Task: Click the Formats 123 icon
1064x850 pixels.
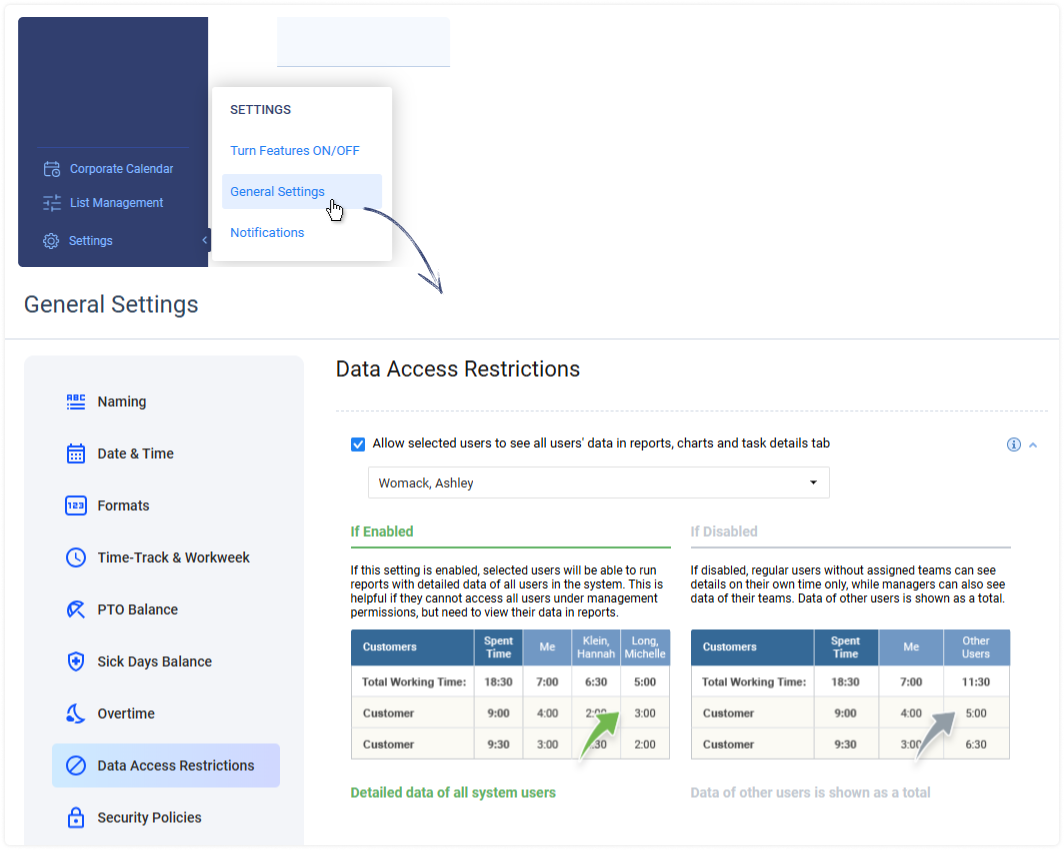Action: [x=76, y=505]
